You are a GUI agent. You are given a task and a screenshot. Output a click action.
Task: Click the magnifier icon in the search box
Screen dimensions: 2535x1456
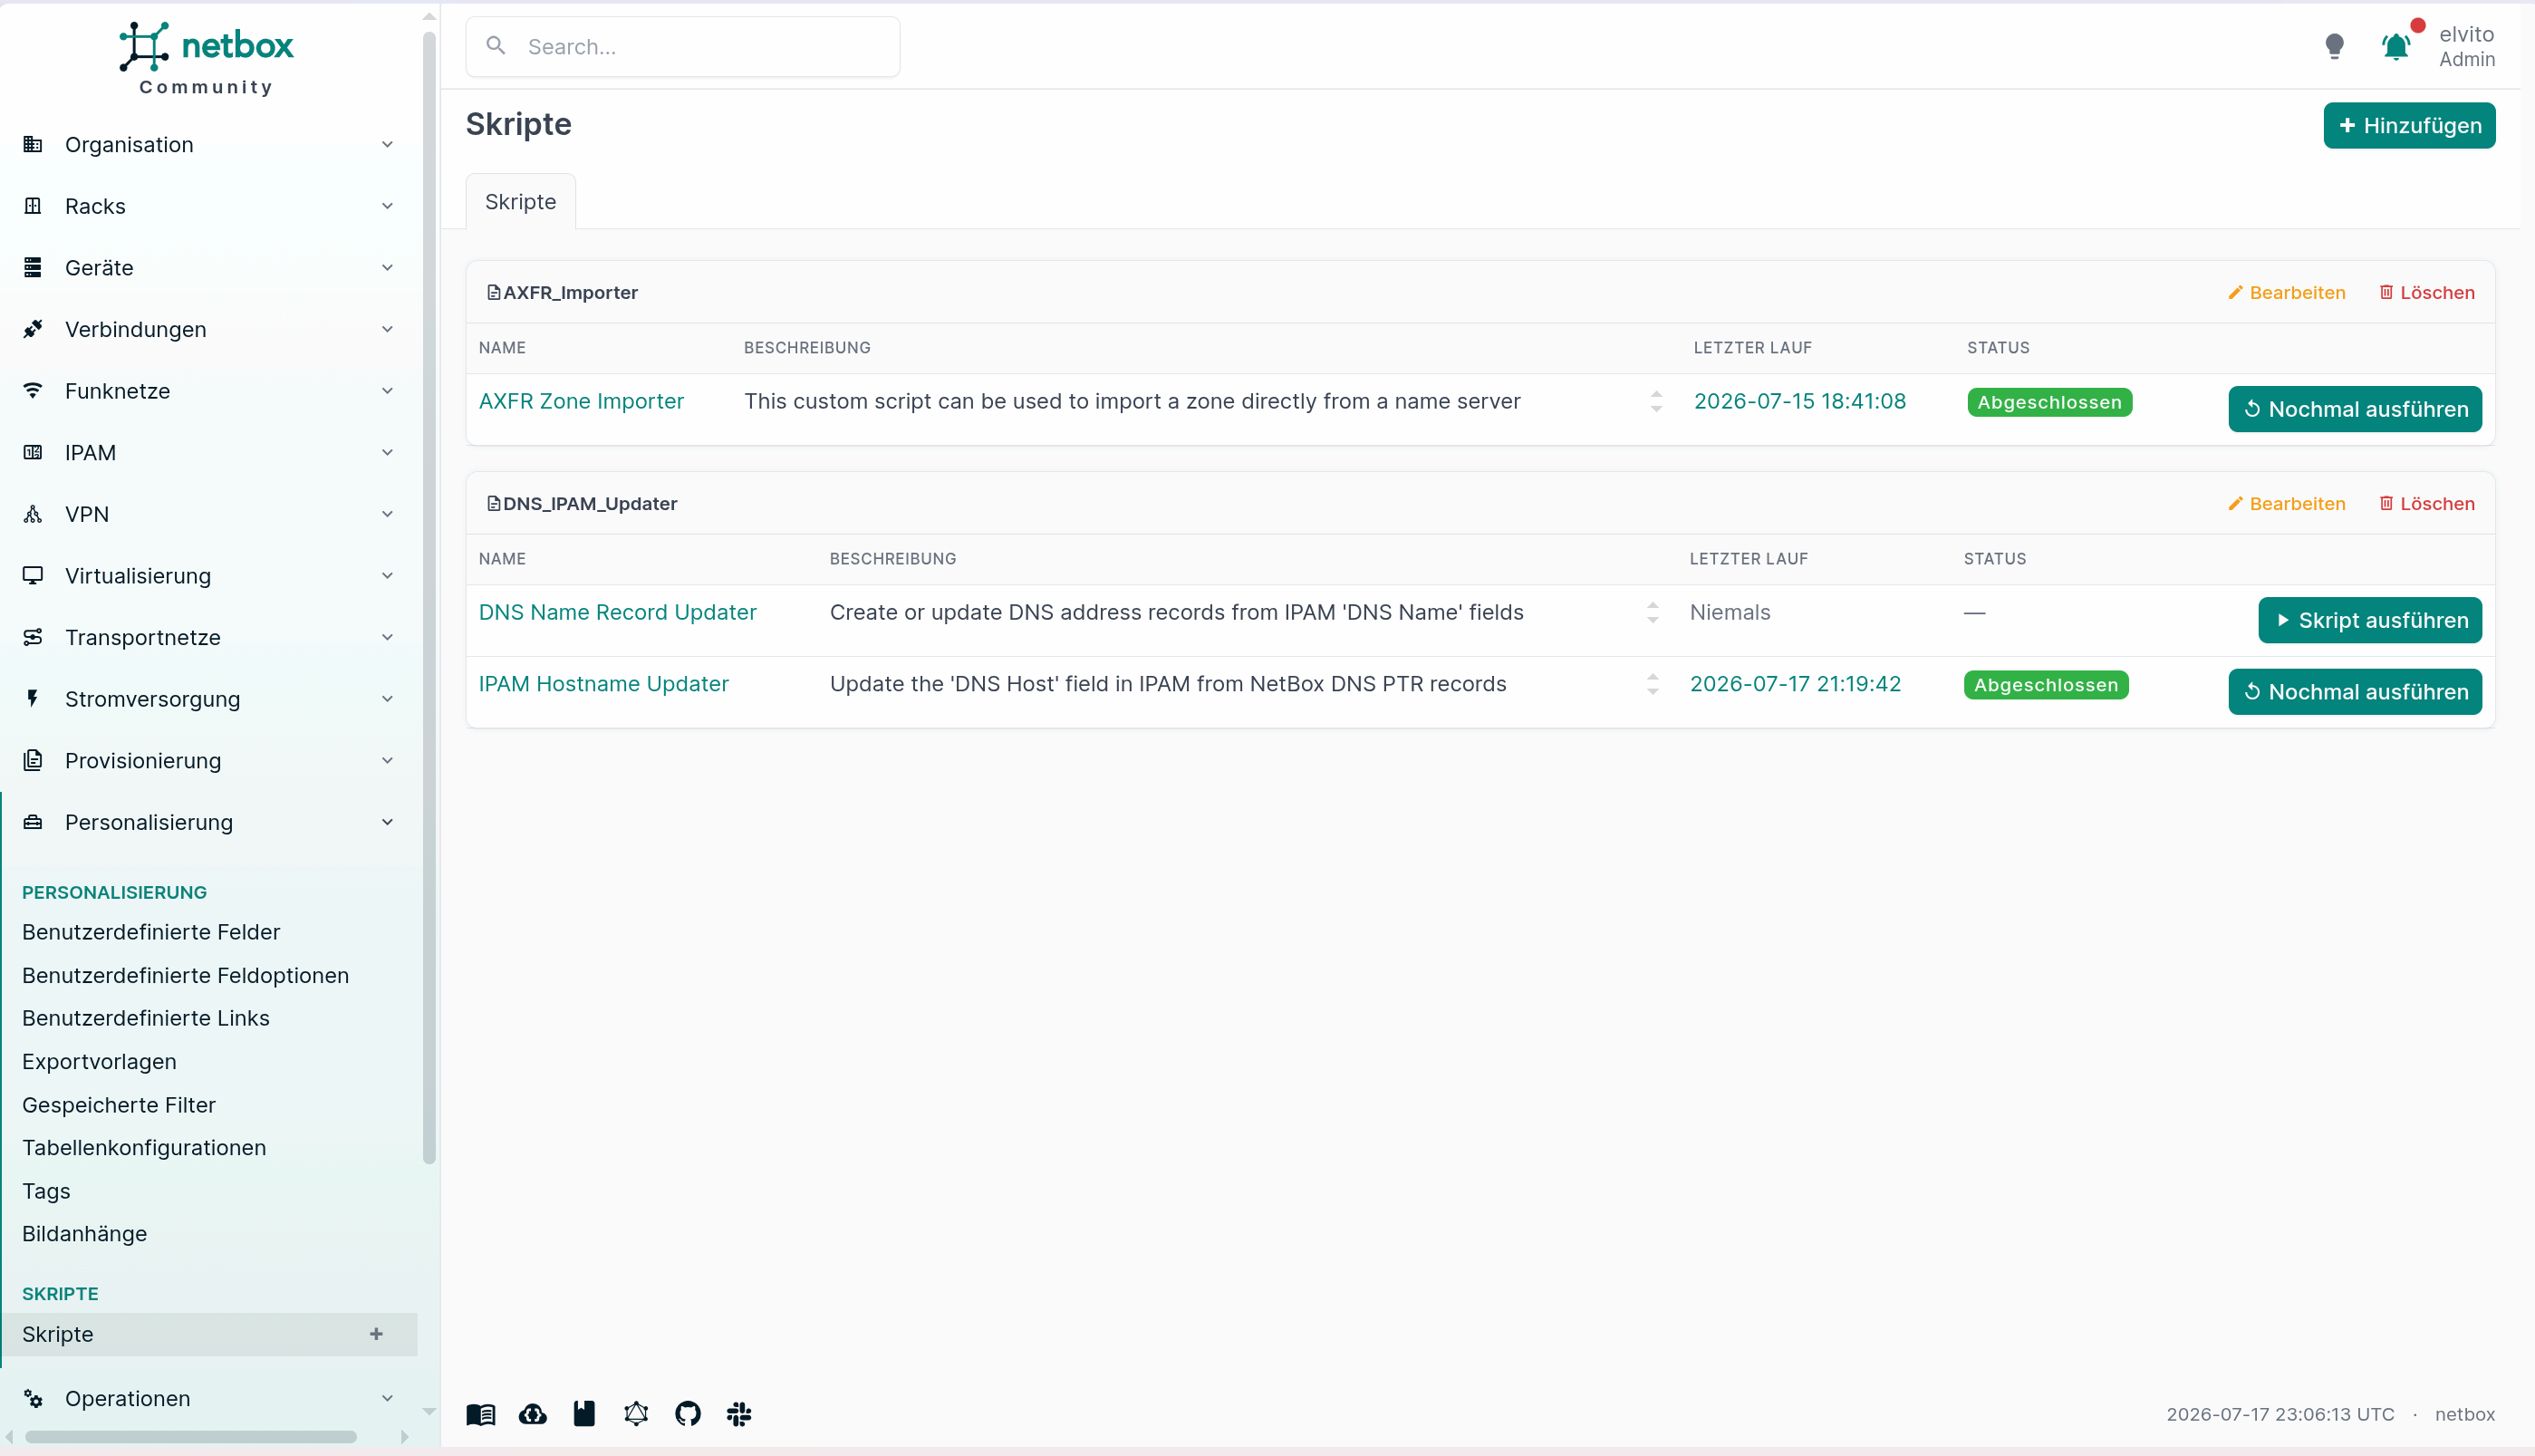495,46
